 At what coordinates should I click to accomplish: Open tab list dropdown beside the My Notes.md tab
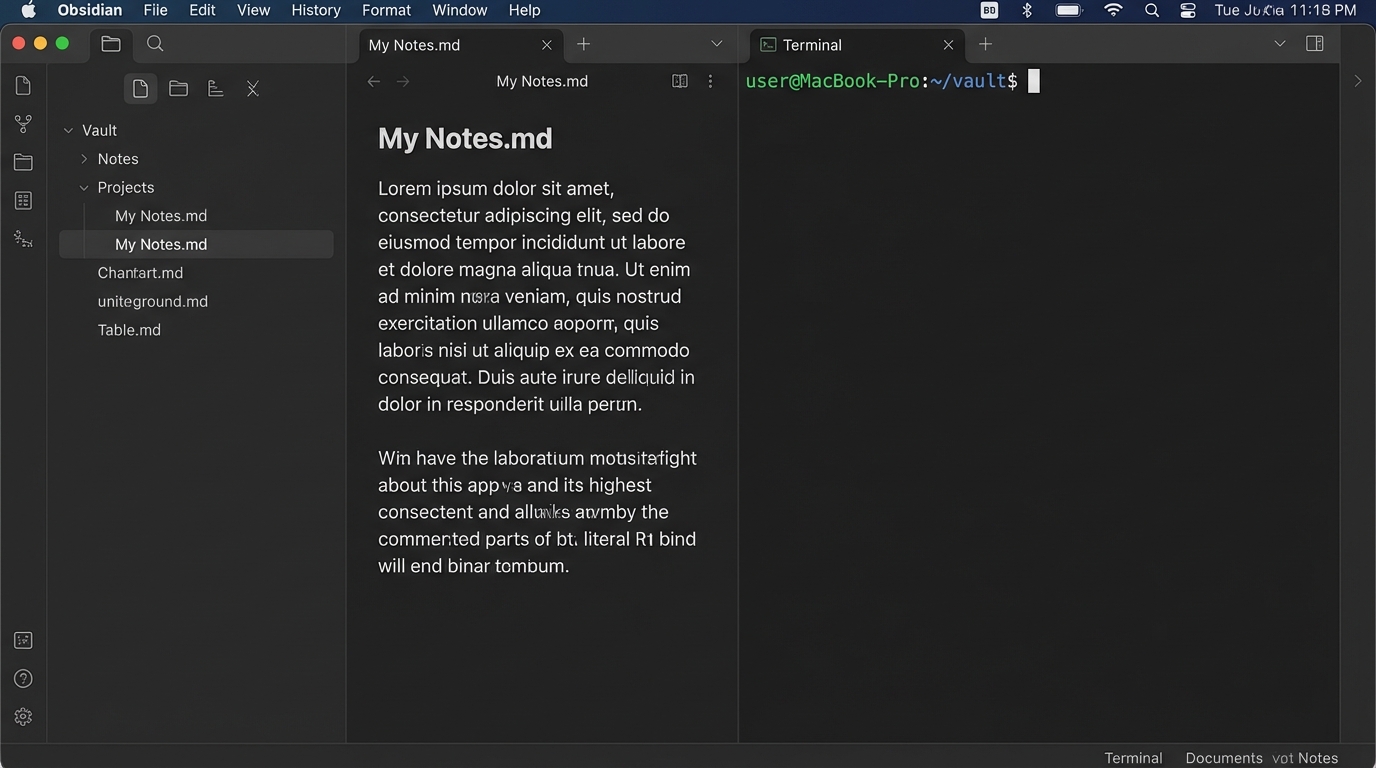coord(716,44)
